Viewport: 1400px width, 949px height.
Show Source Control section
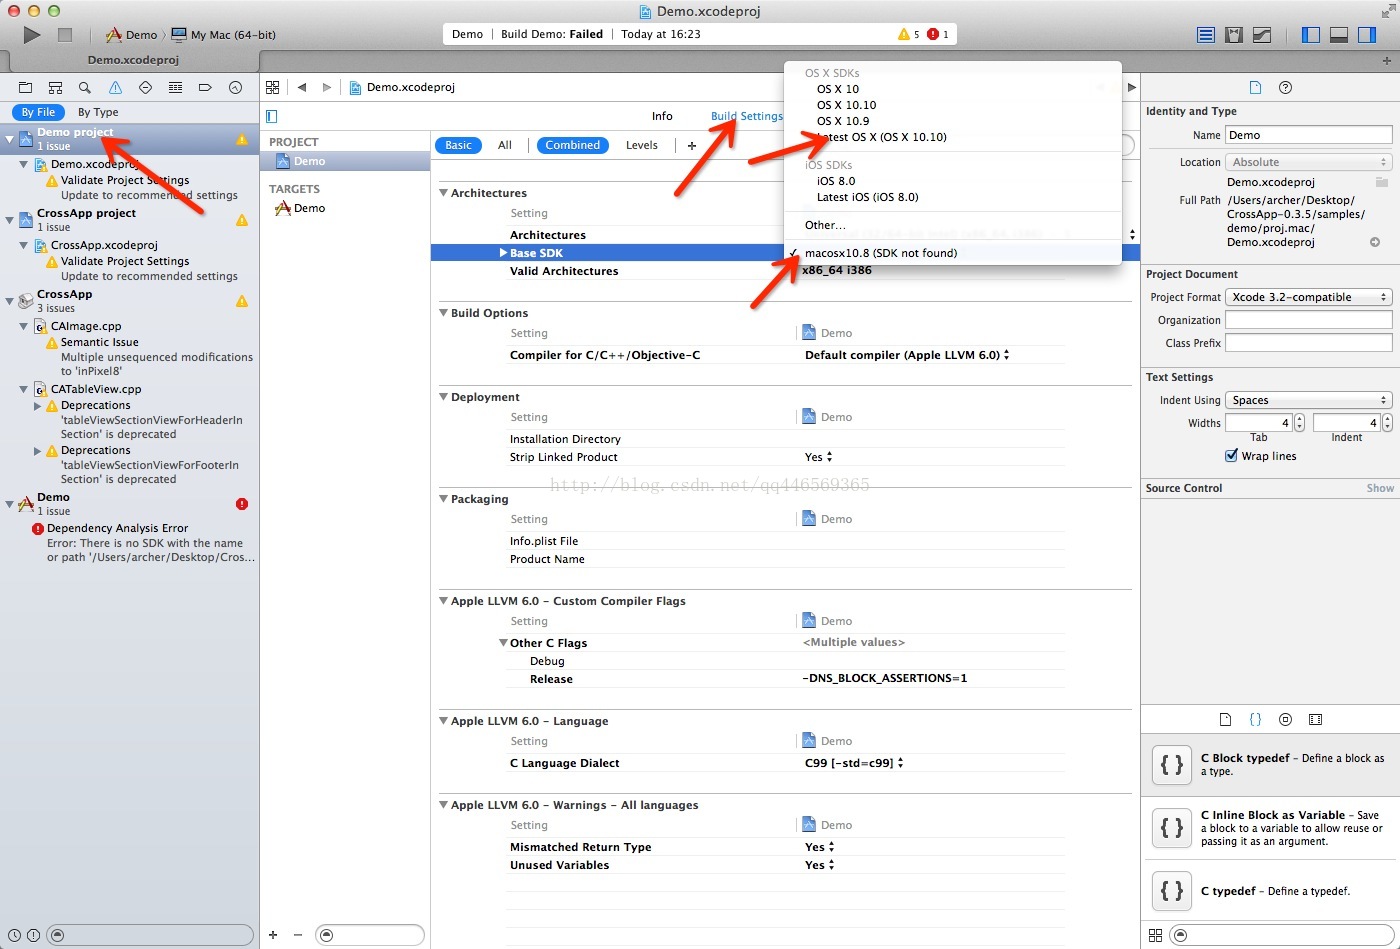coord(1380,488)
